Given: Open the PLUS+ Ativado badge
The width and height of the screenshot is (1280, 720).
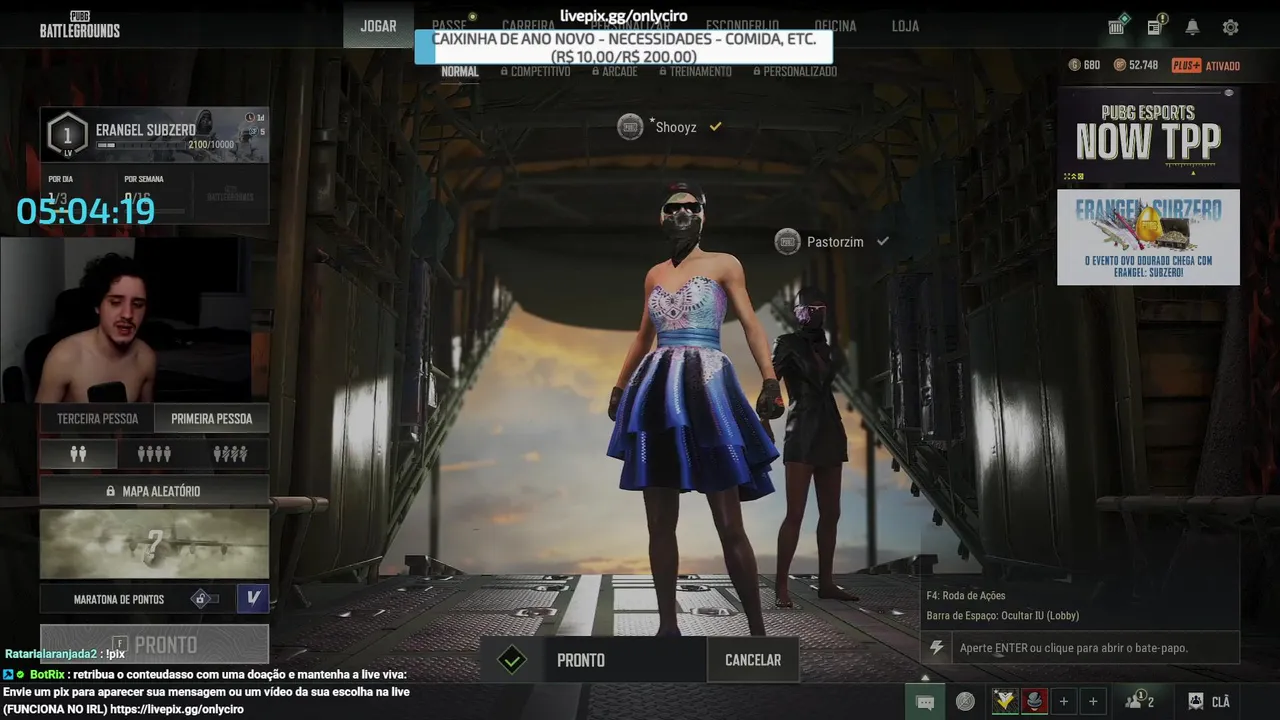Looking at the screenshot, I should [1206, 65].
